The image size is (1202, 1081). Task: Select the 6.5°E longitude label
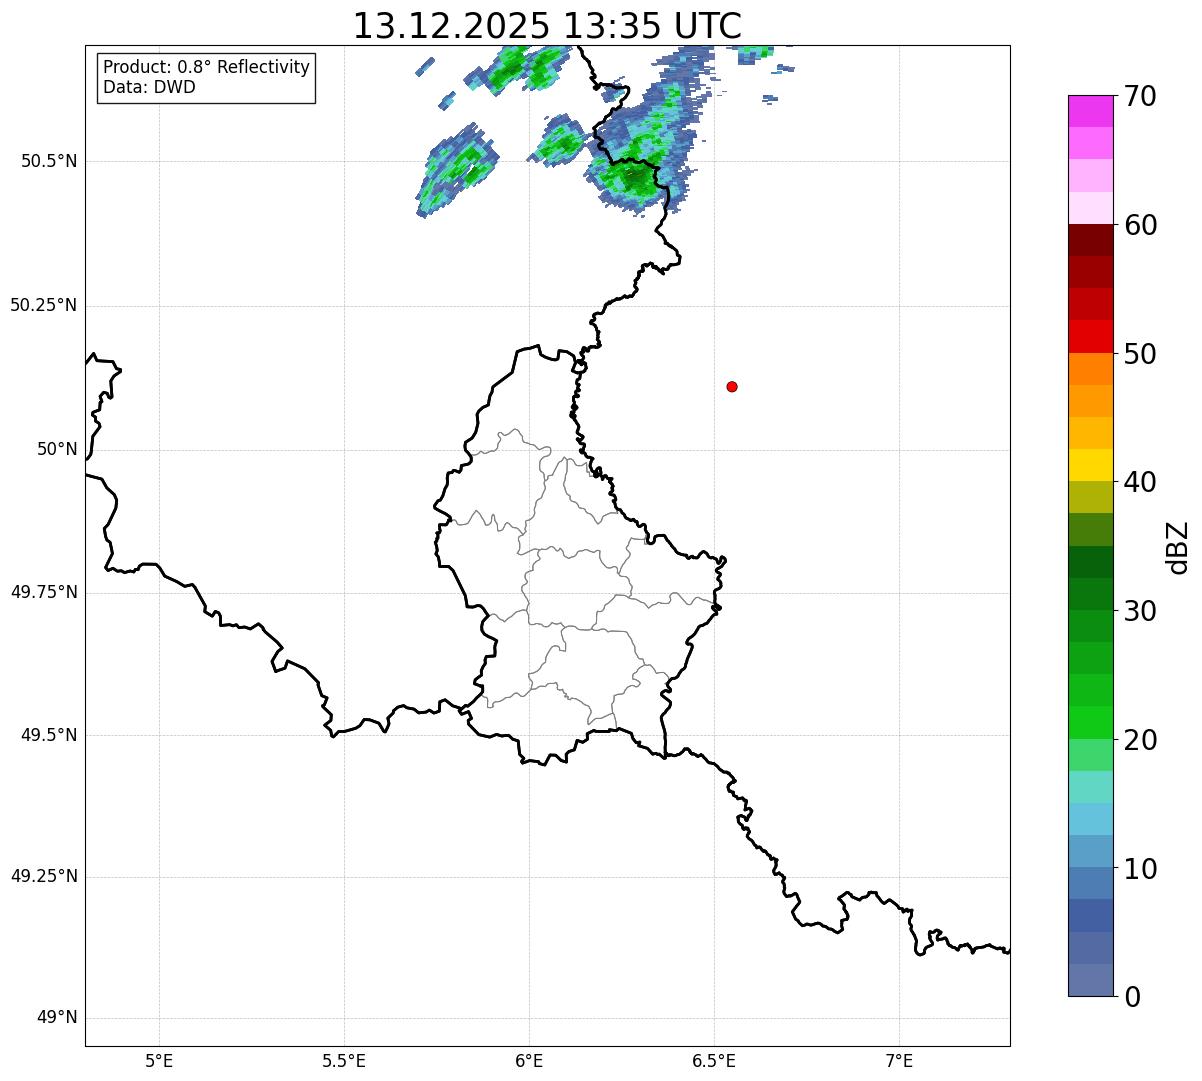(x=714, y=1060)
